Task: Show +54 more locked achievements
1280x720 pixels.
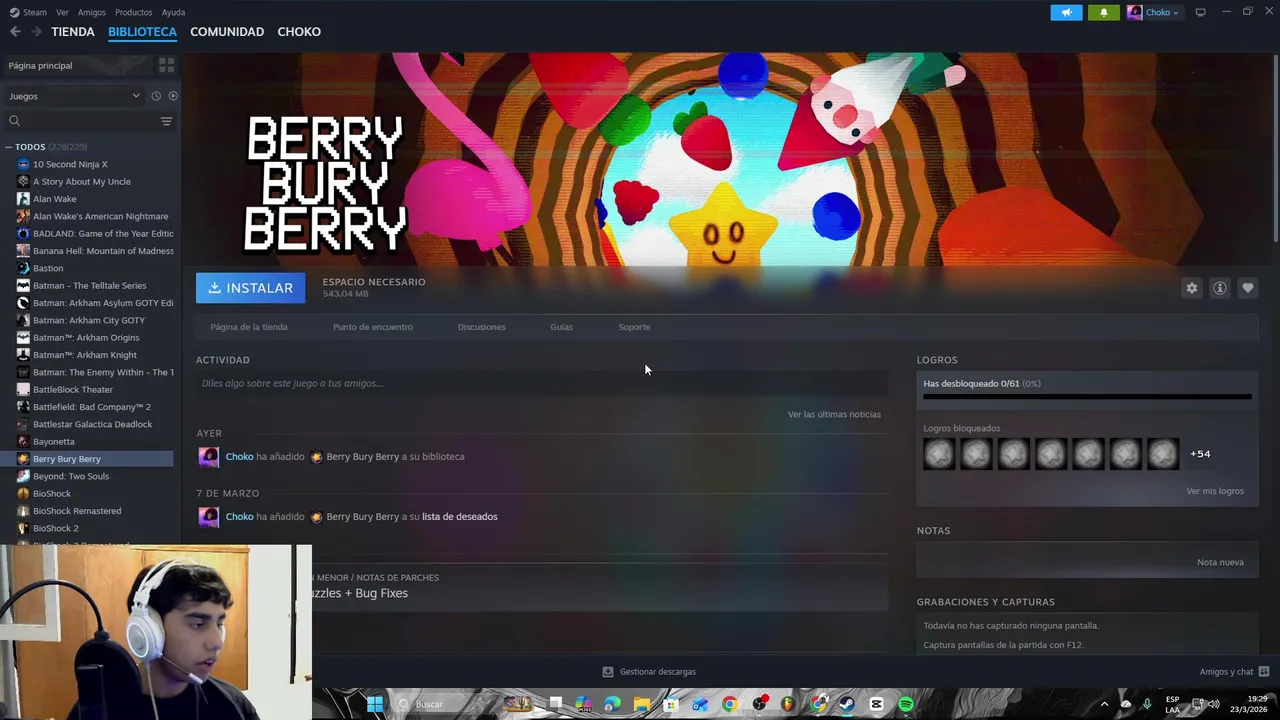Action: tap(1200, 454)
